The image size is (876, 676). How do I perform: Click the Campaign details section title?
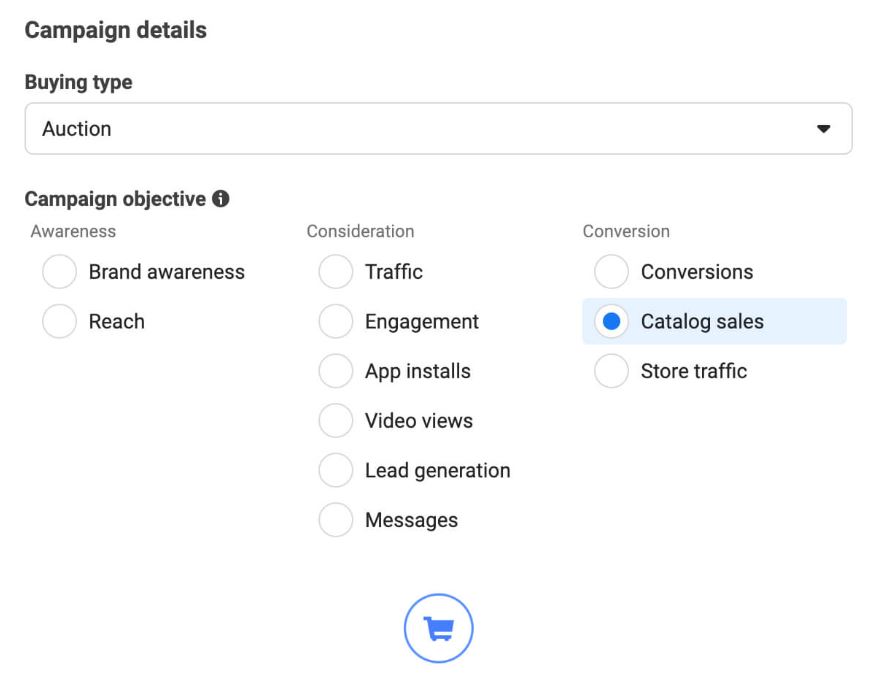point(115,31)
